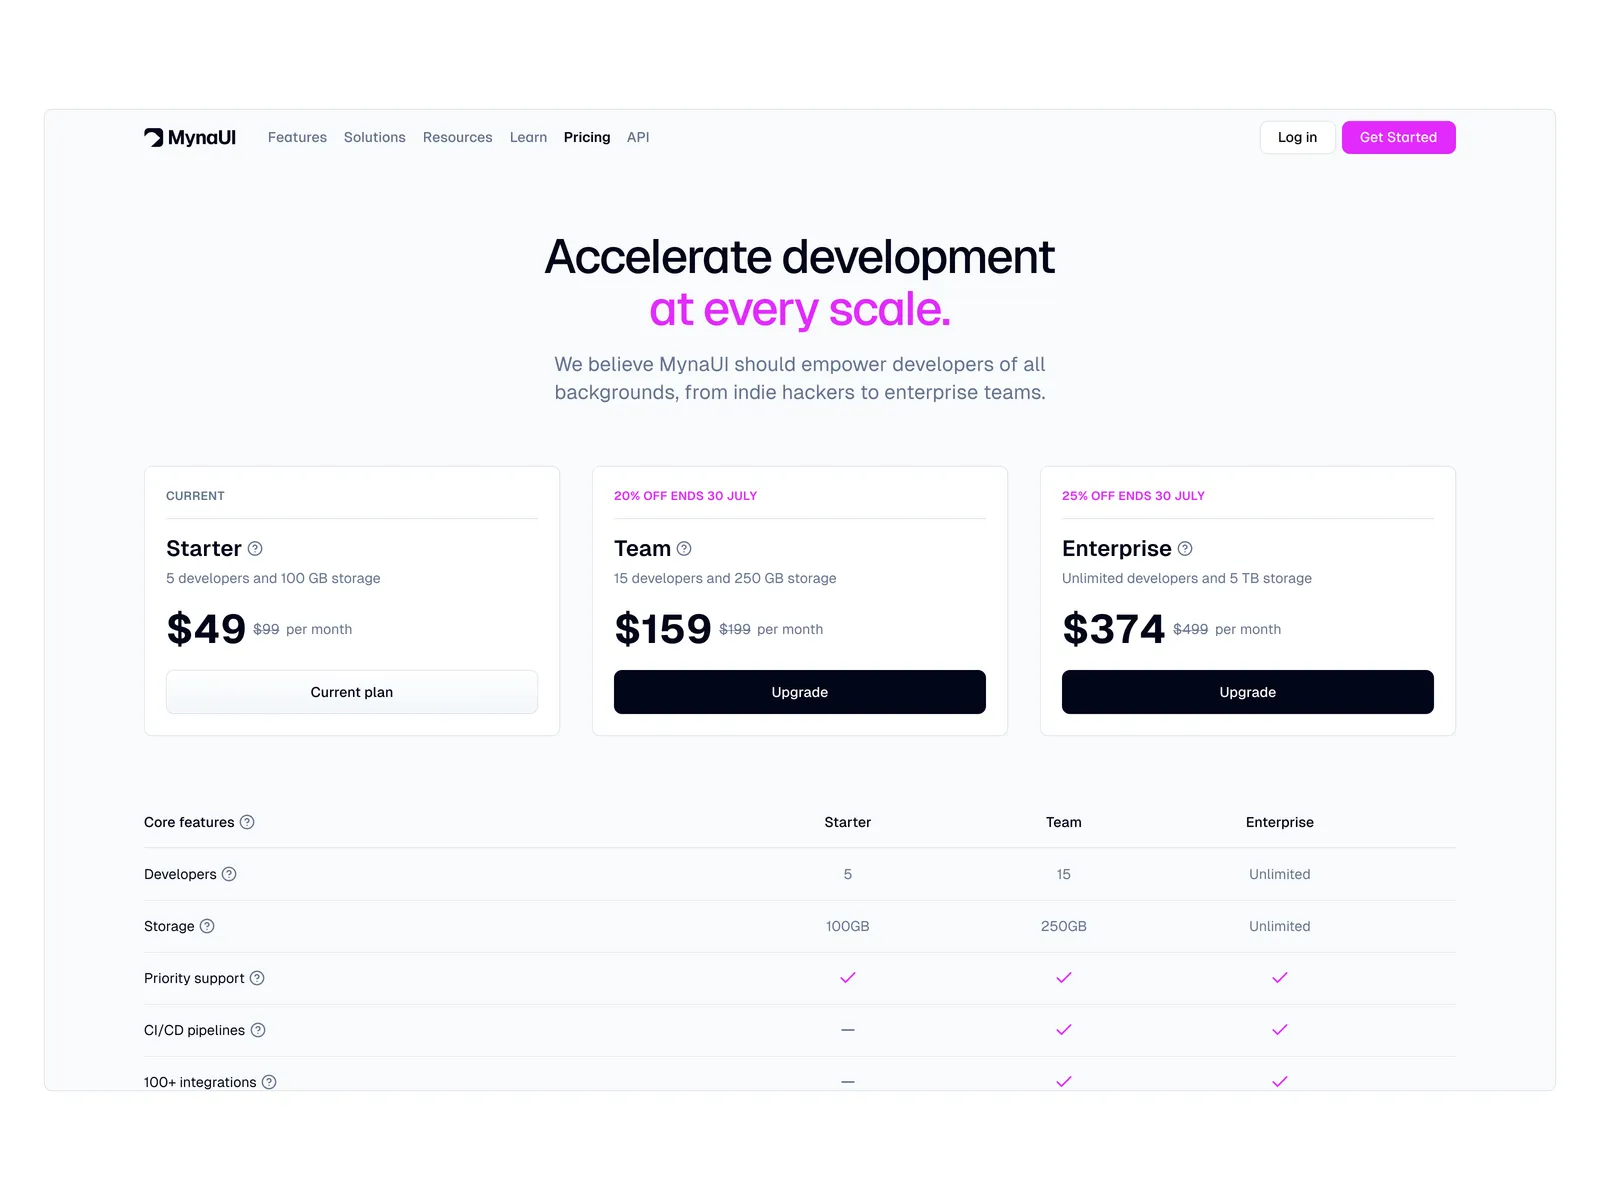Open the API nav link
1600x1200 pixels.
click(x=638, y=137)
